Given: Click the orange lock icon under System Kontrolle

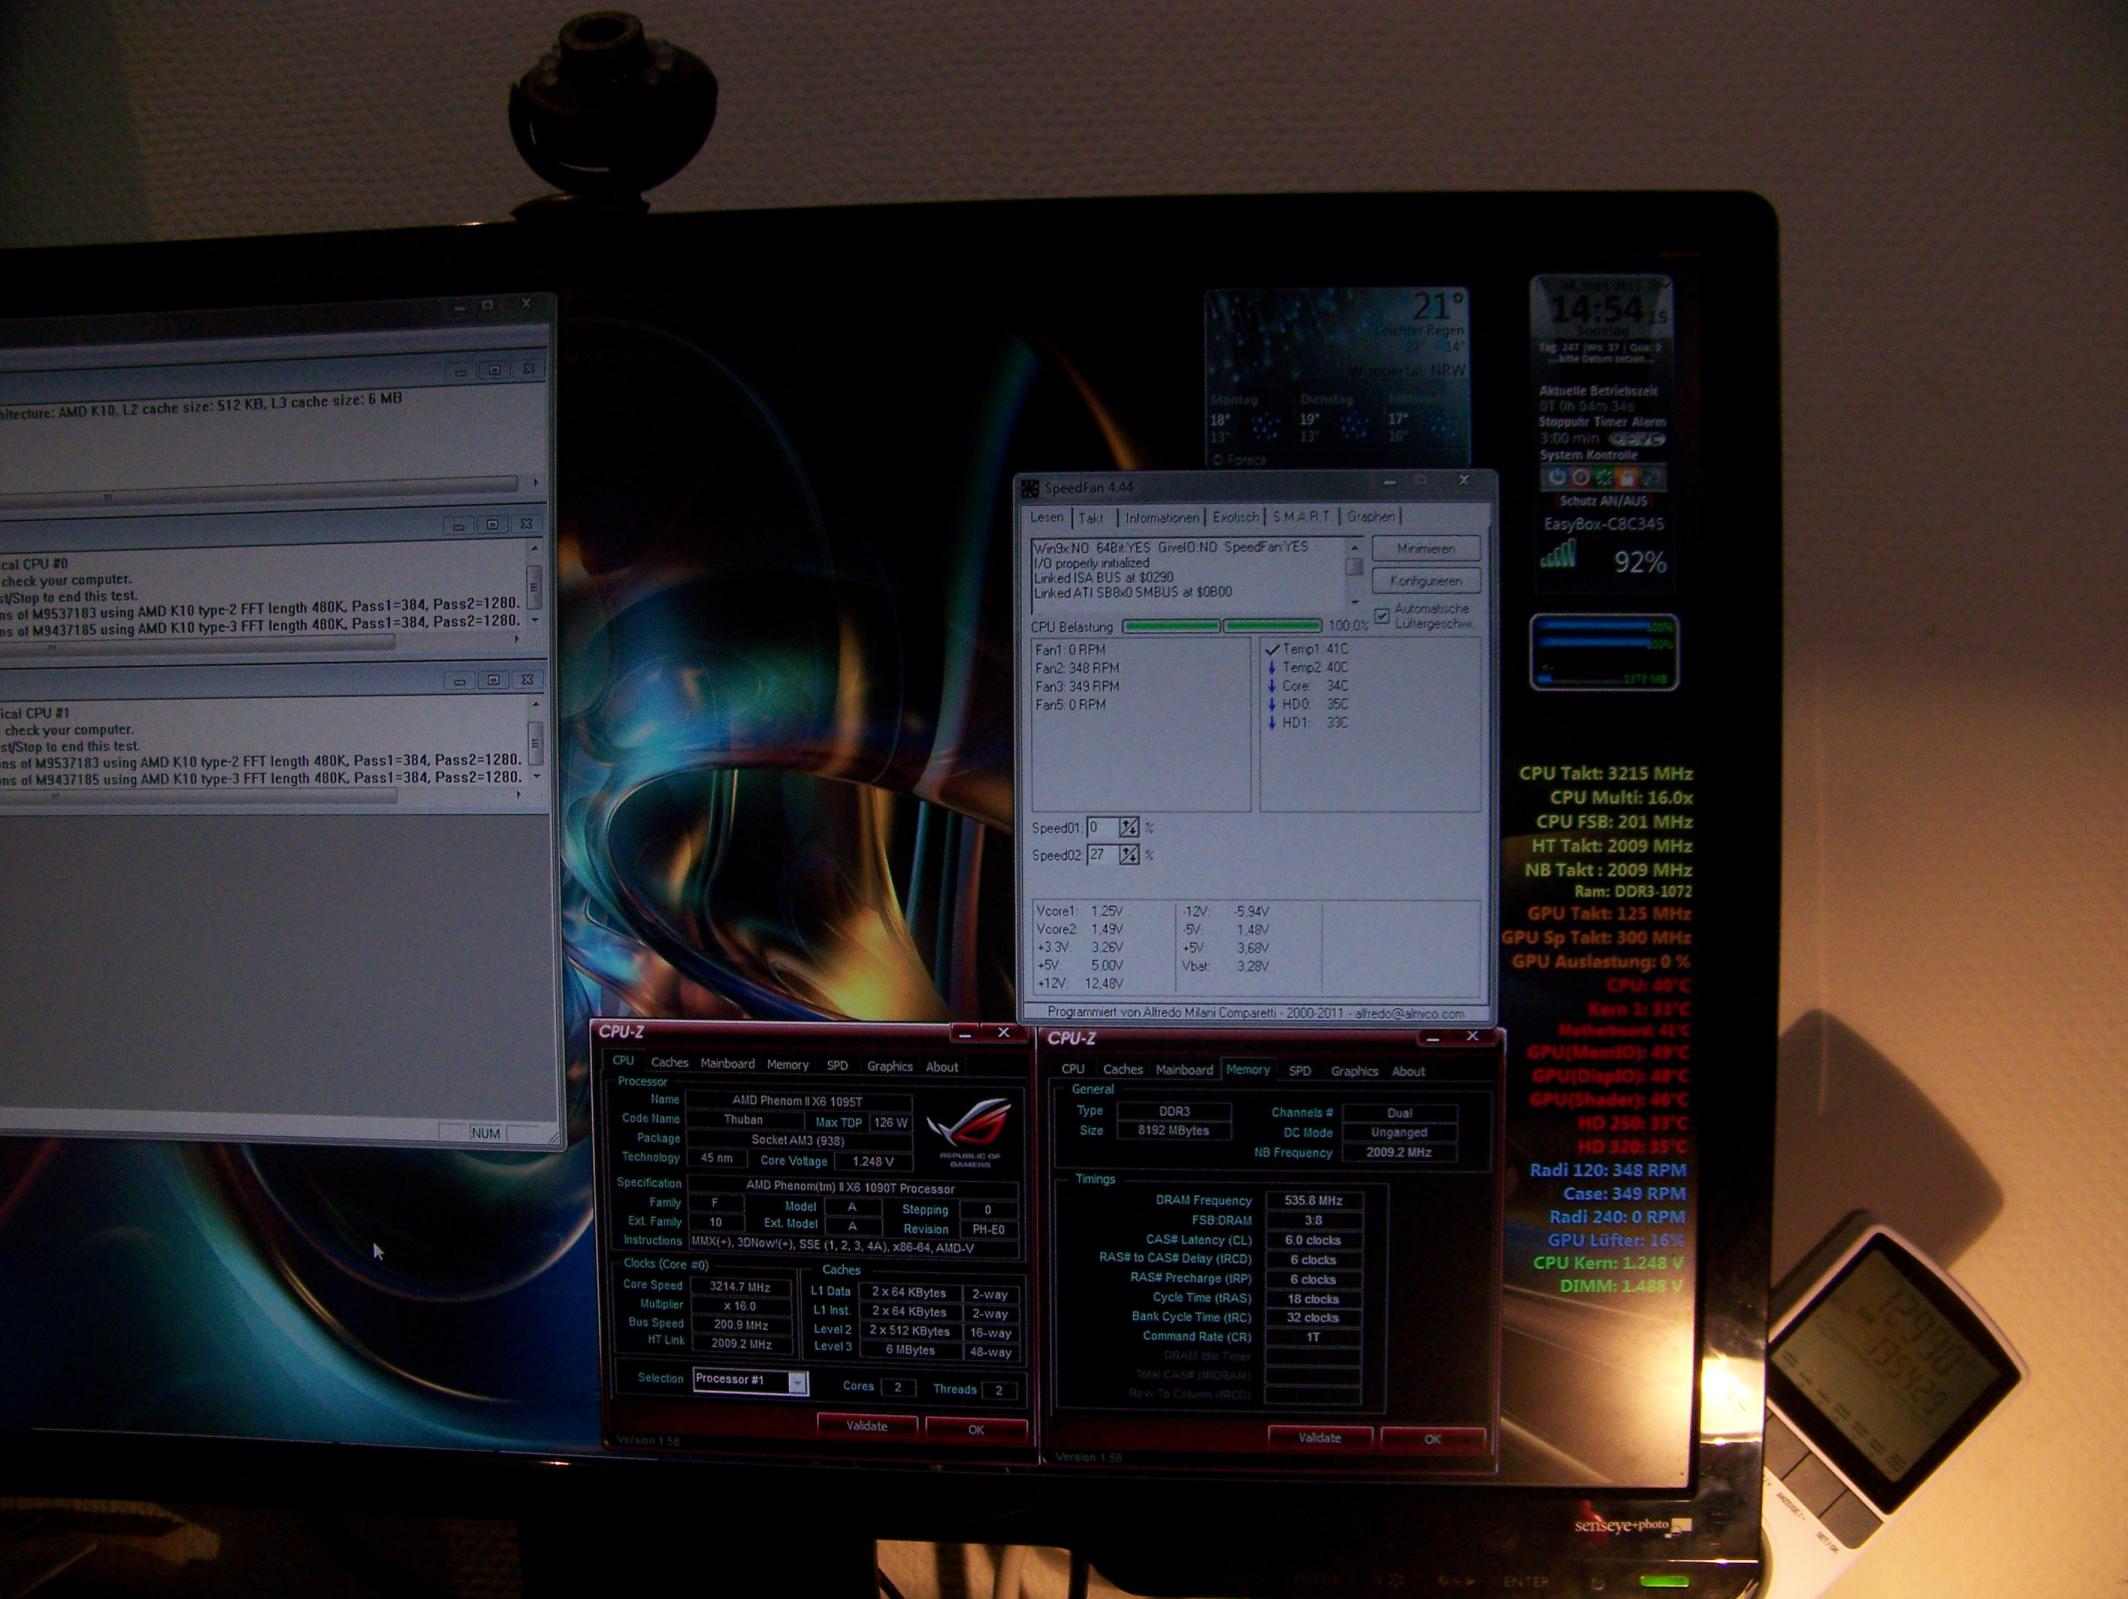Looking at the screenshot, I should [1626, 477].
